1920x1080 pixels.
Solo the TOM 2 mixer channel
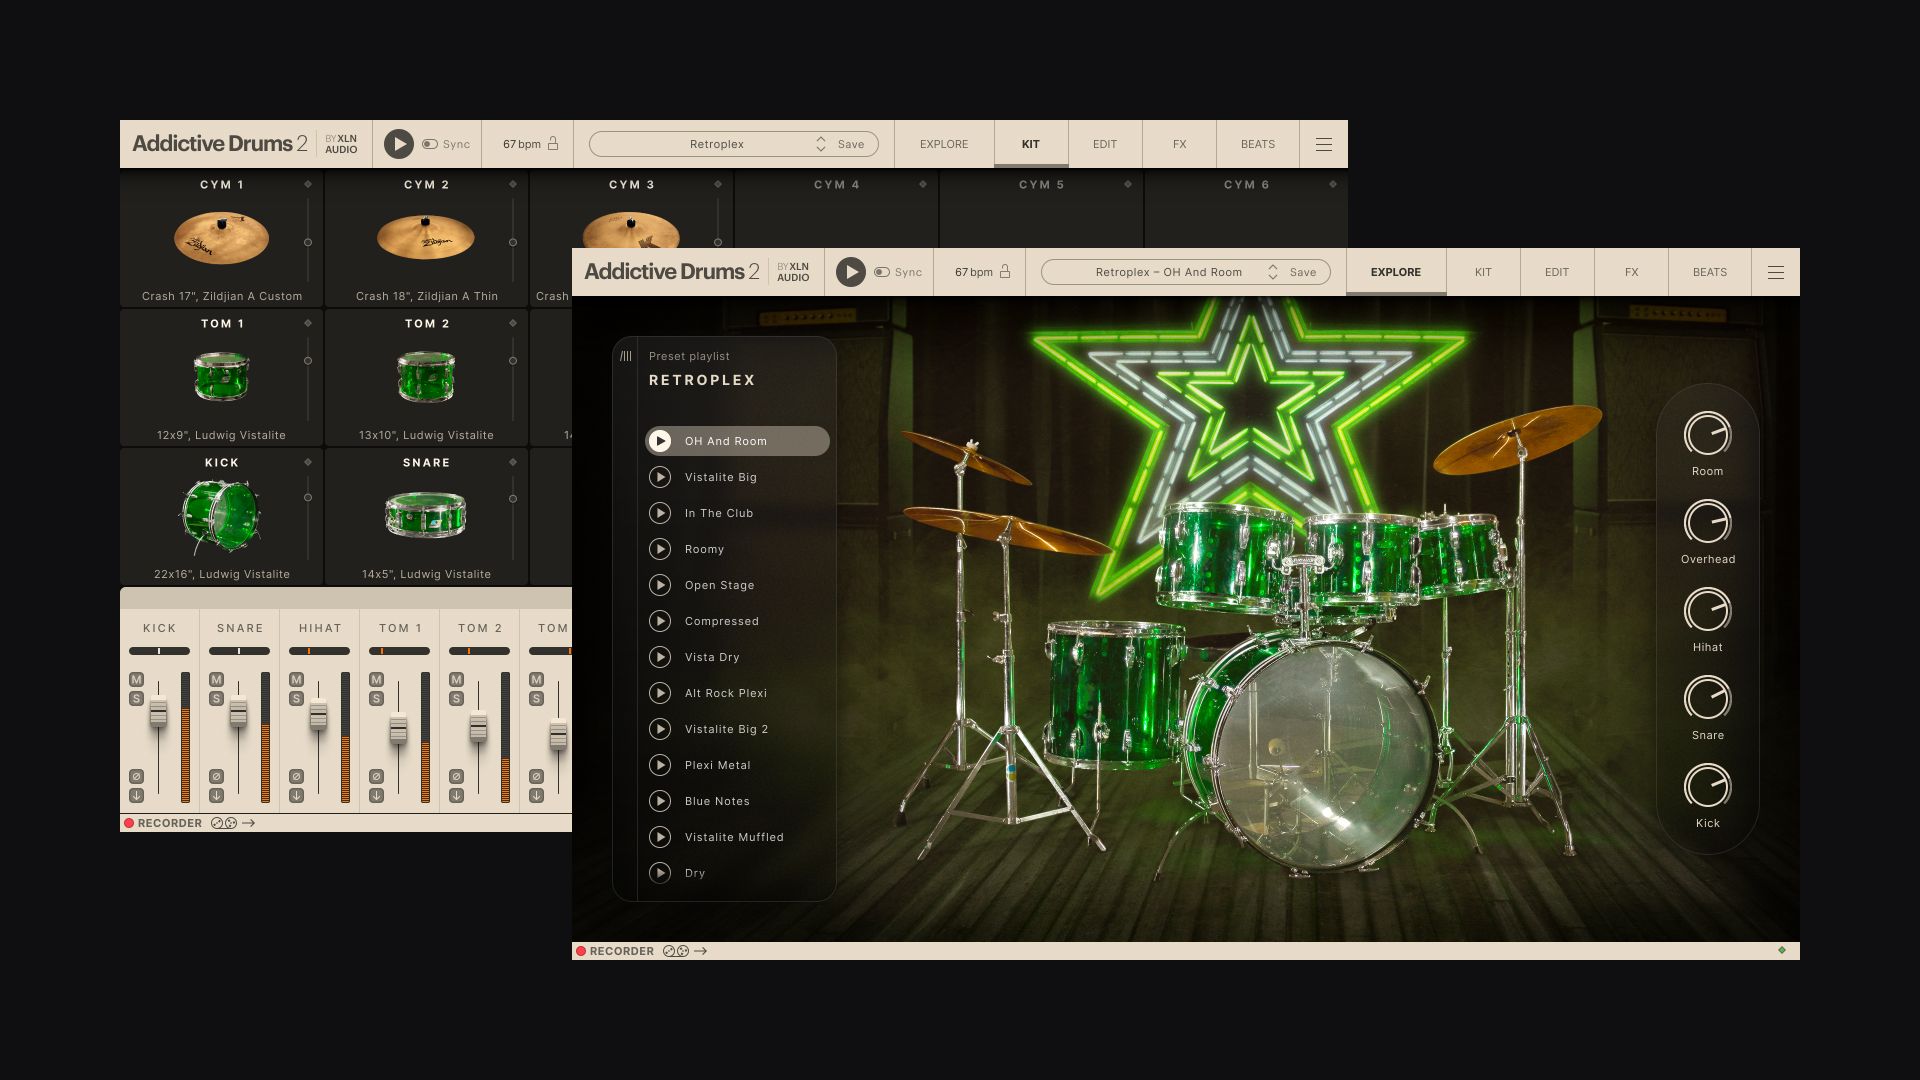click(x=456, y=699)
